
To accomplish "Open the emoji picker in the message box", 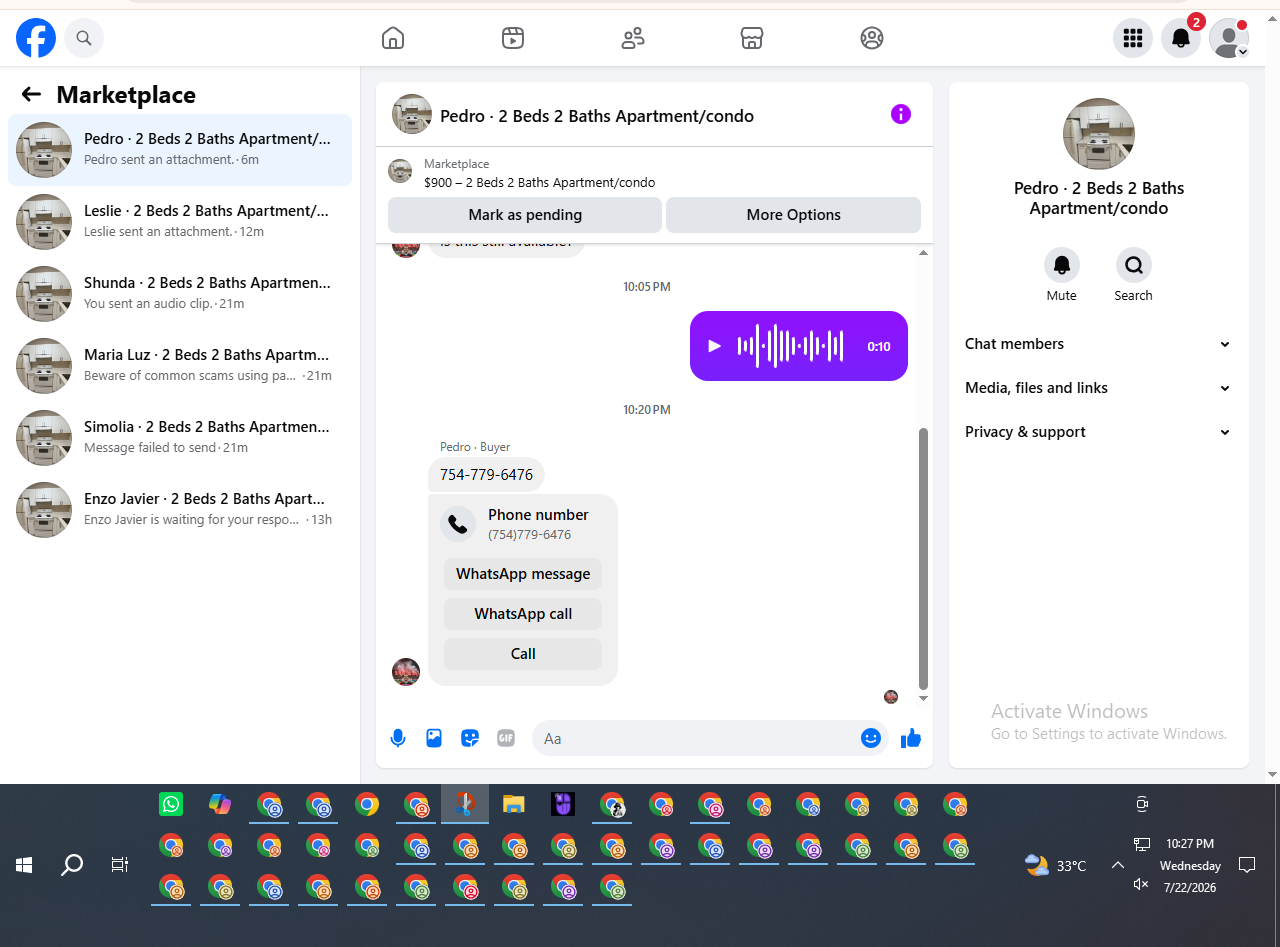I will 871,738.
